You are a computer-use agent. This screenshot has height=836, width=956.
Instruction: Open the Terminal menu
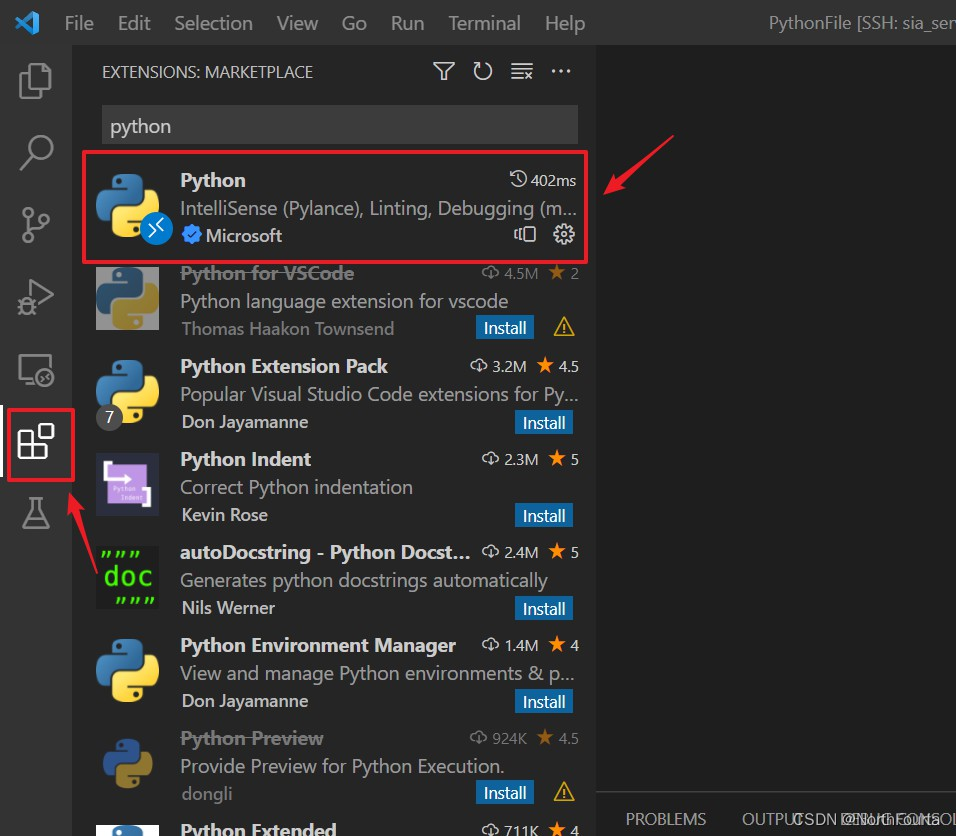click(x=485, y=23)
